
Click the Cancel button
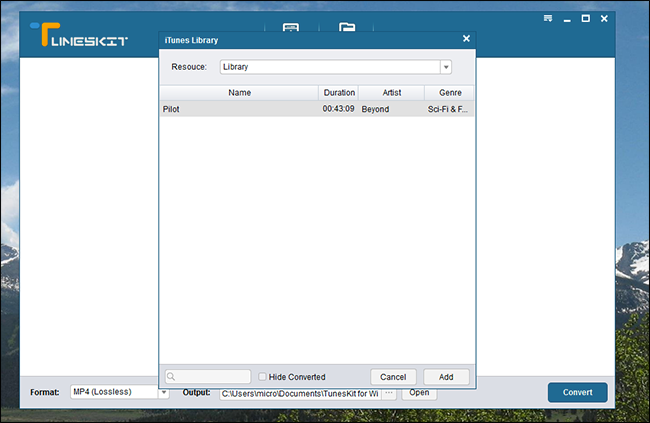coord(393,377)
